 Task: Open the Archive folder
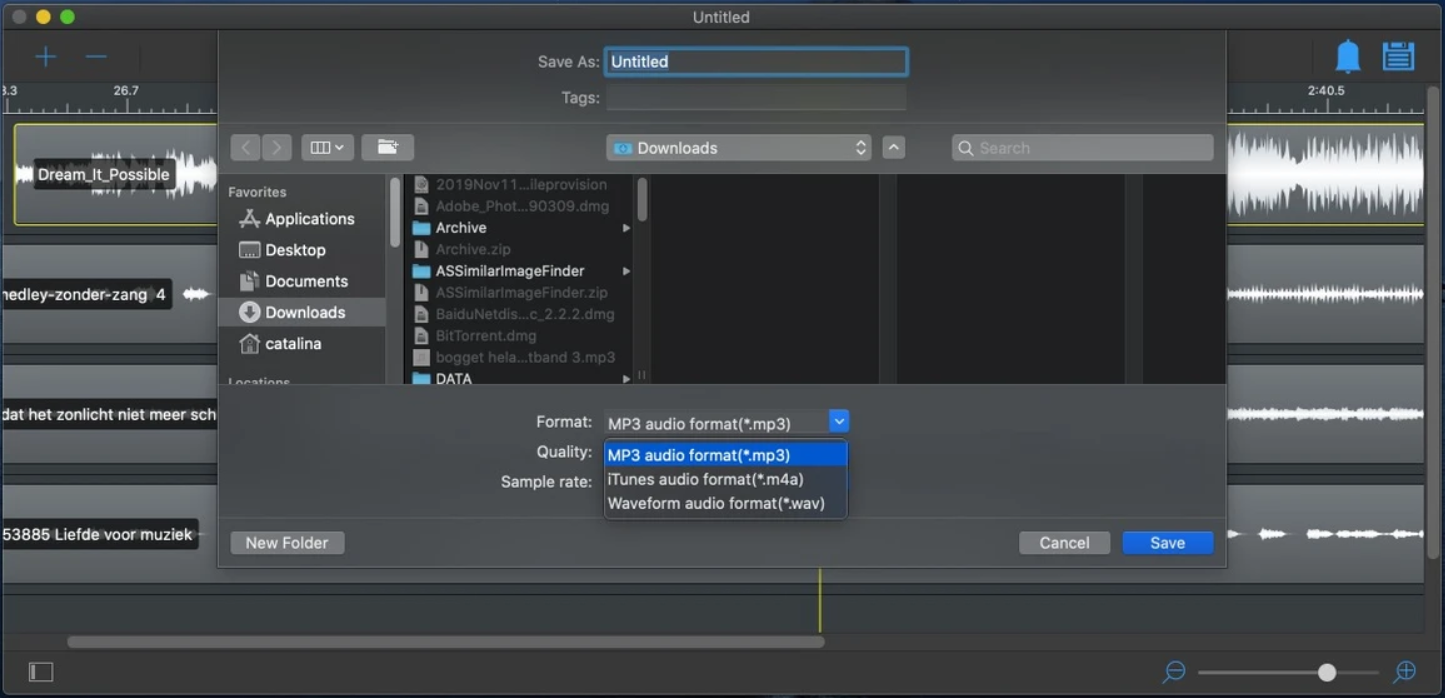521,228
